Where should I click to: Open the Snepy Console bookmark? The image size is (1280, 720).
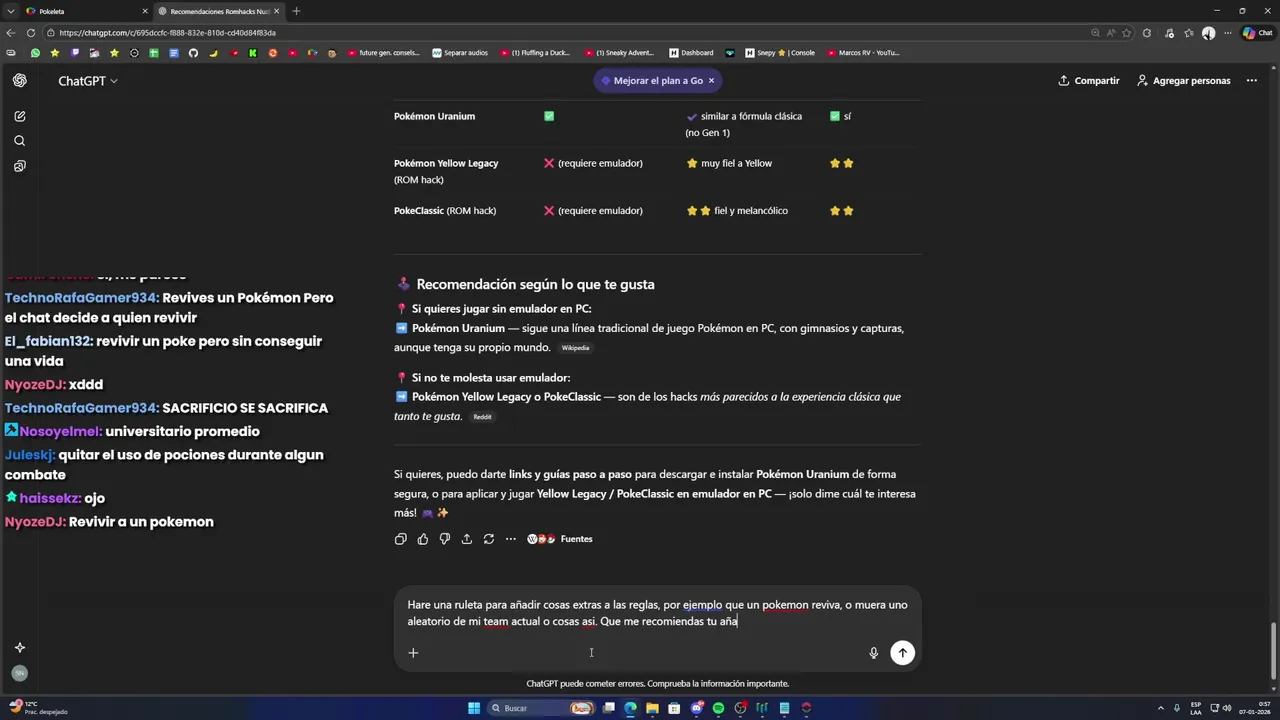(x=780, y=53)
